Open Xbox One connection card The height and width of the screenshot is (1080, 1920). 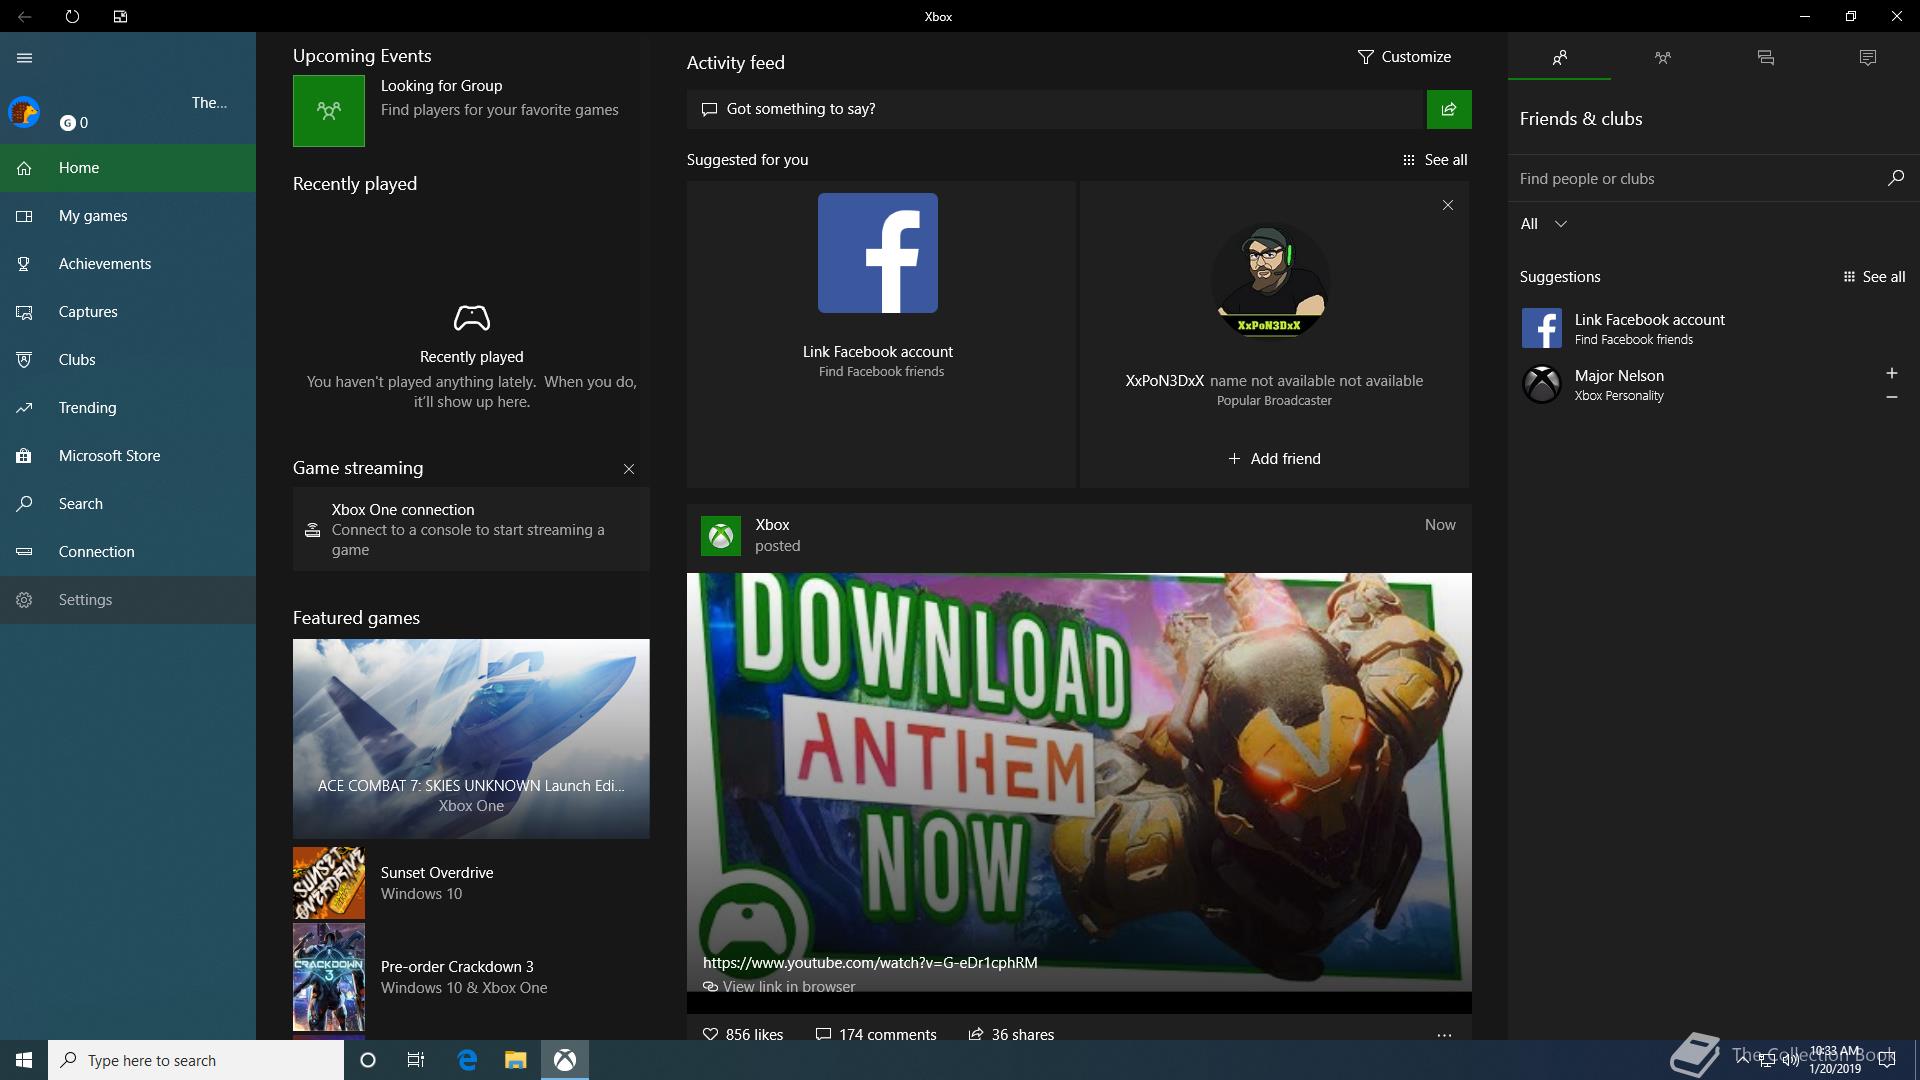tap(471, 529)
